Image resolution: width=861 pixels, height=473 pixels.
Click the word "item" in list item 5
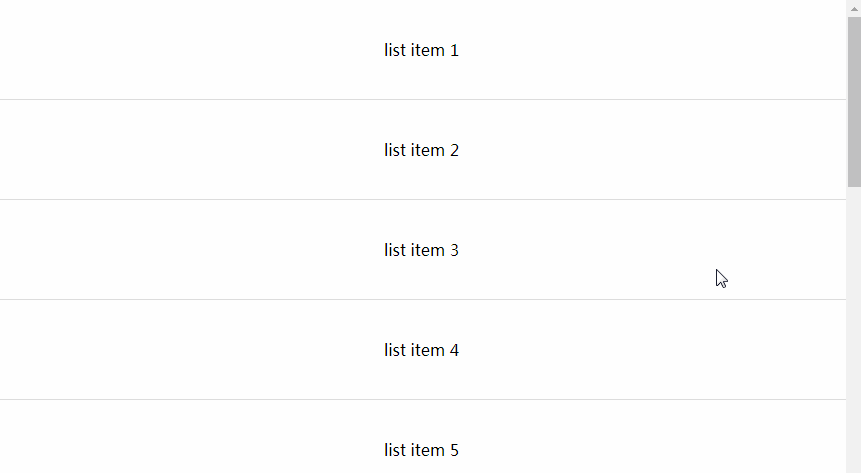[x=427, y=450]
